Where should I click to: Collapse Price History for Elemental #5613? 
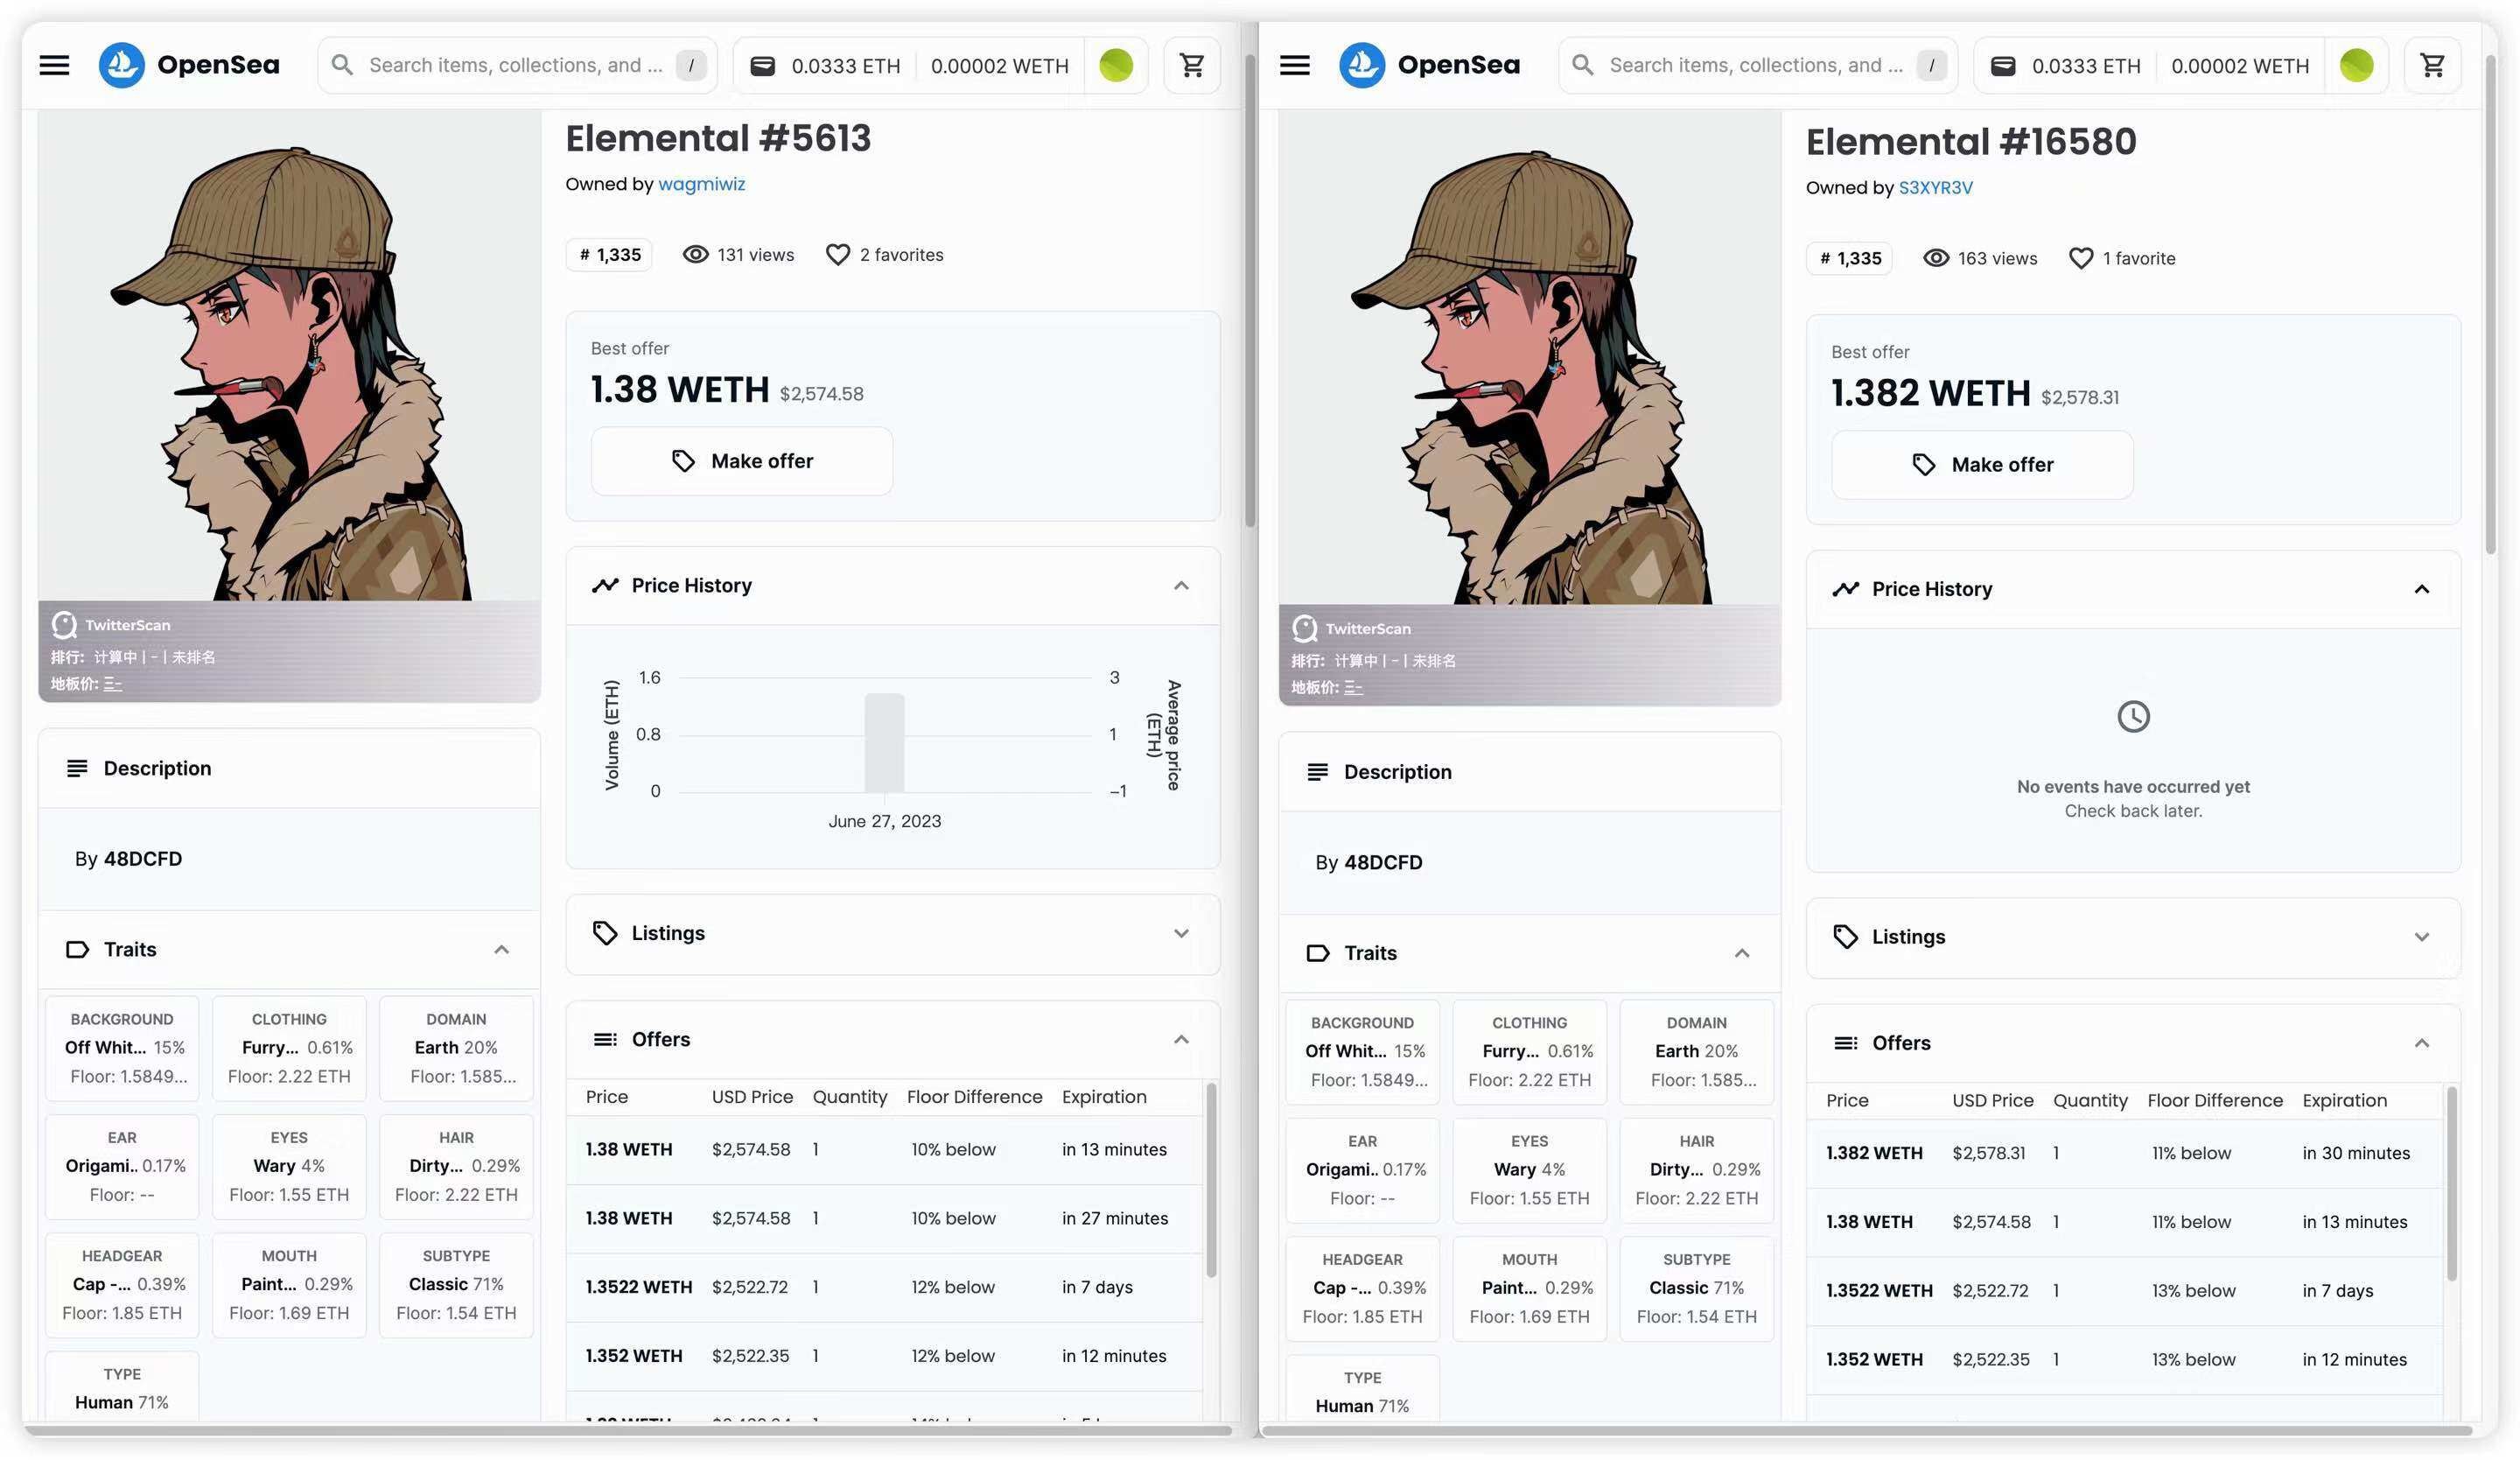[x=1181, y=586]
